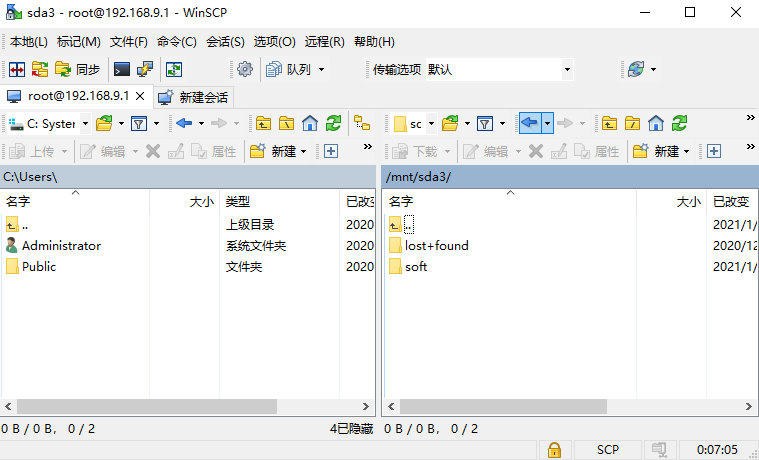The width and height of the screenshot is (759, 460).
Task: Open the 帮助(H) menu
Action: coord(374,42)
